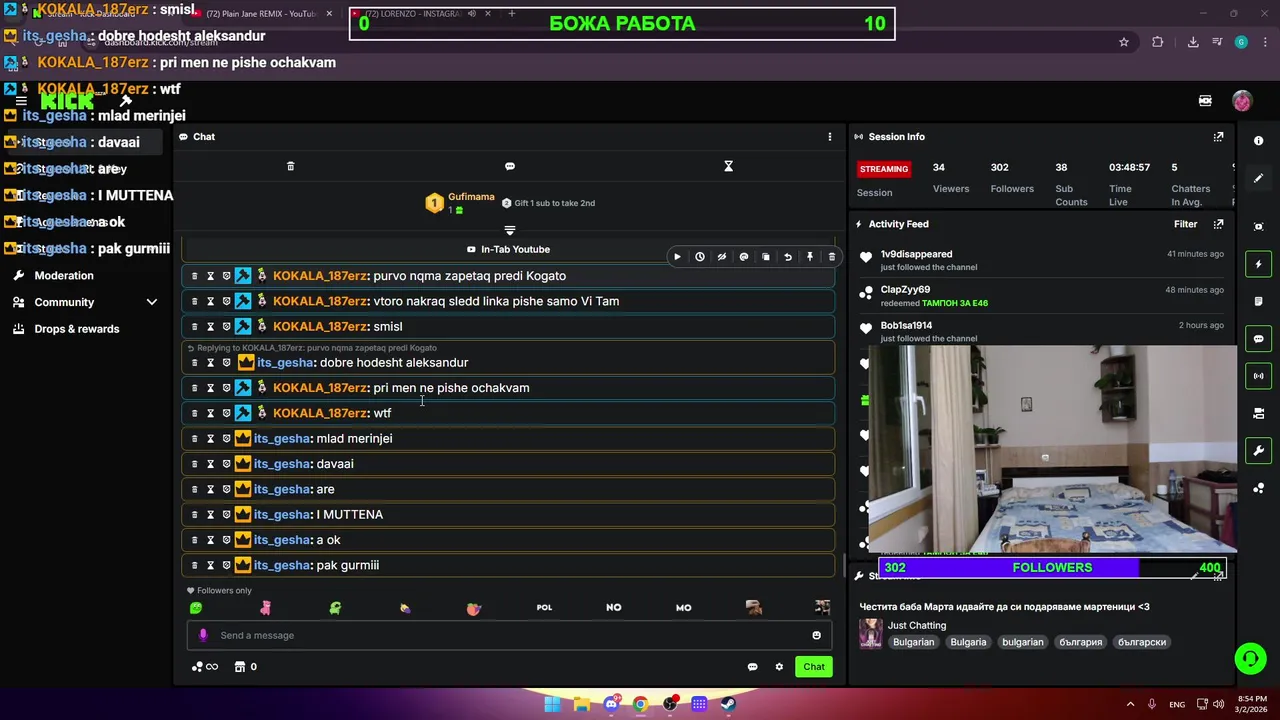This screenshot has height=720, width=1280.
Task: Open Drops & rewards in the left sidebar
Action: pyautogui.click(x=77, y=329)
